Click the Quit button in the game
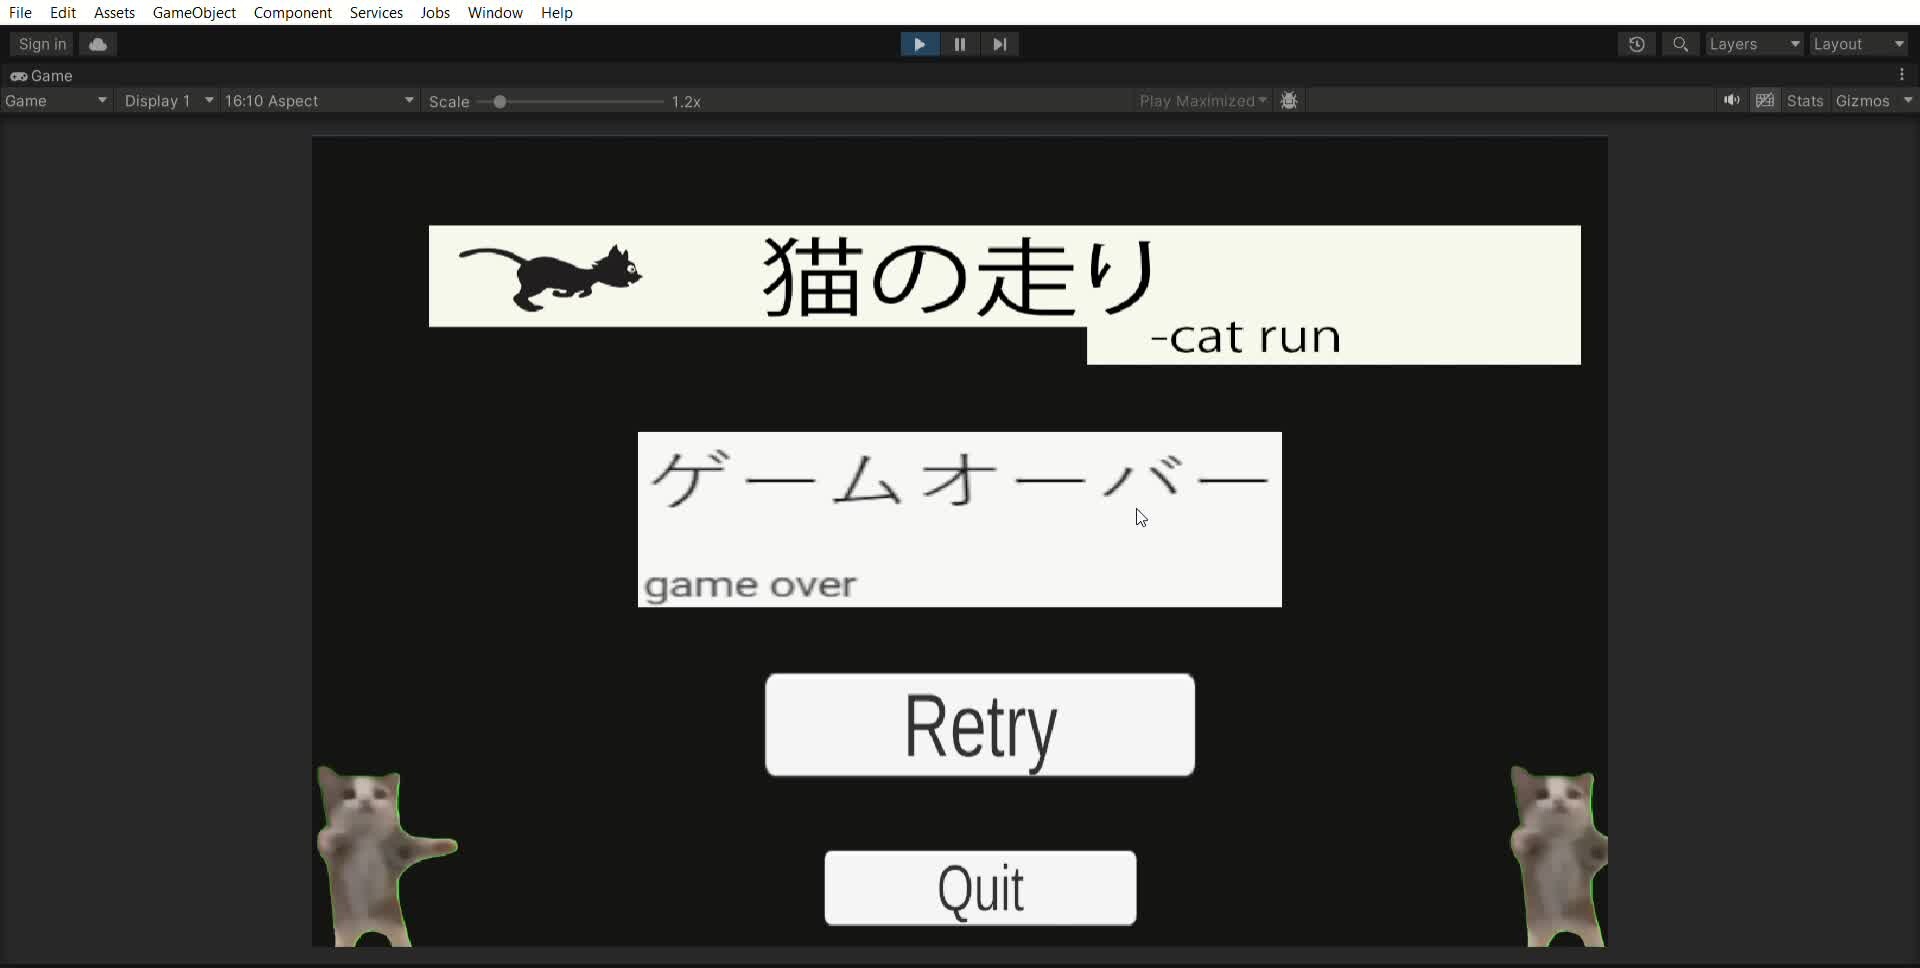1920x968 pixels. pyautogui.click(x=980, y=888)
